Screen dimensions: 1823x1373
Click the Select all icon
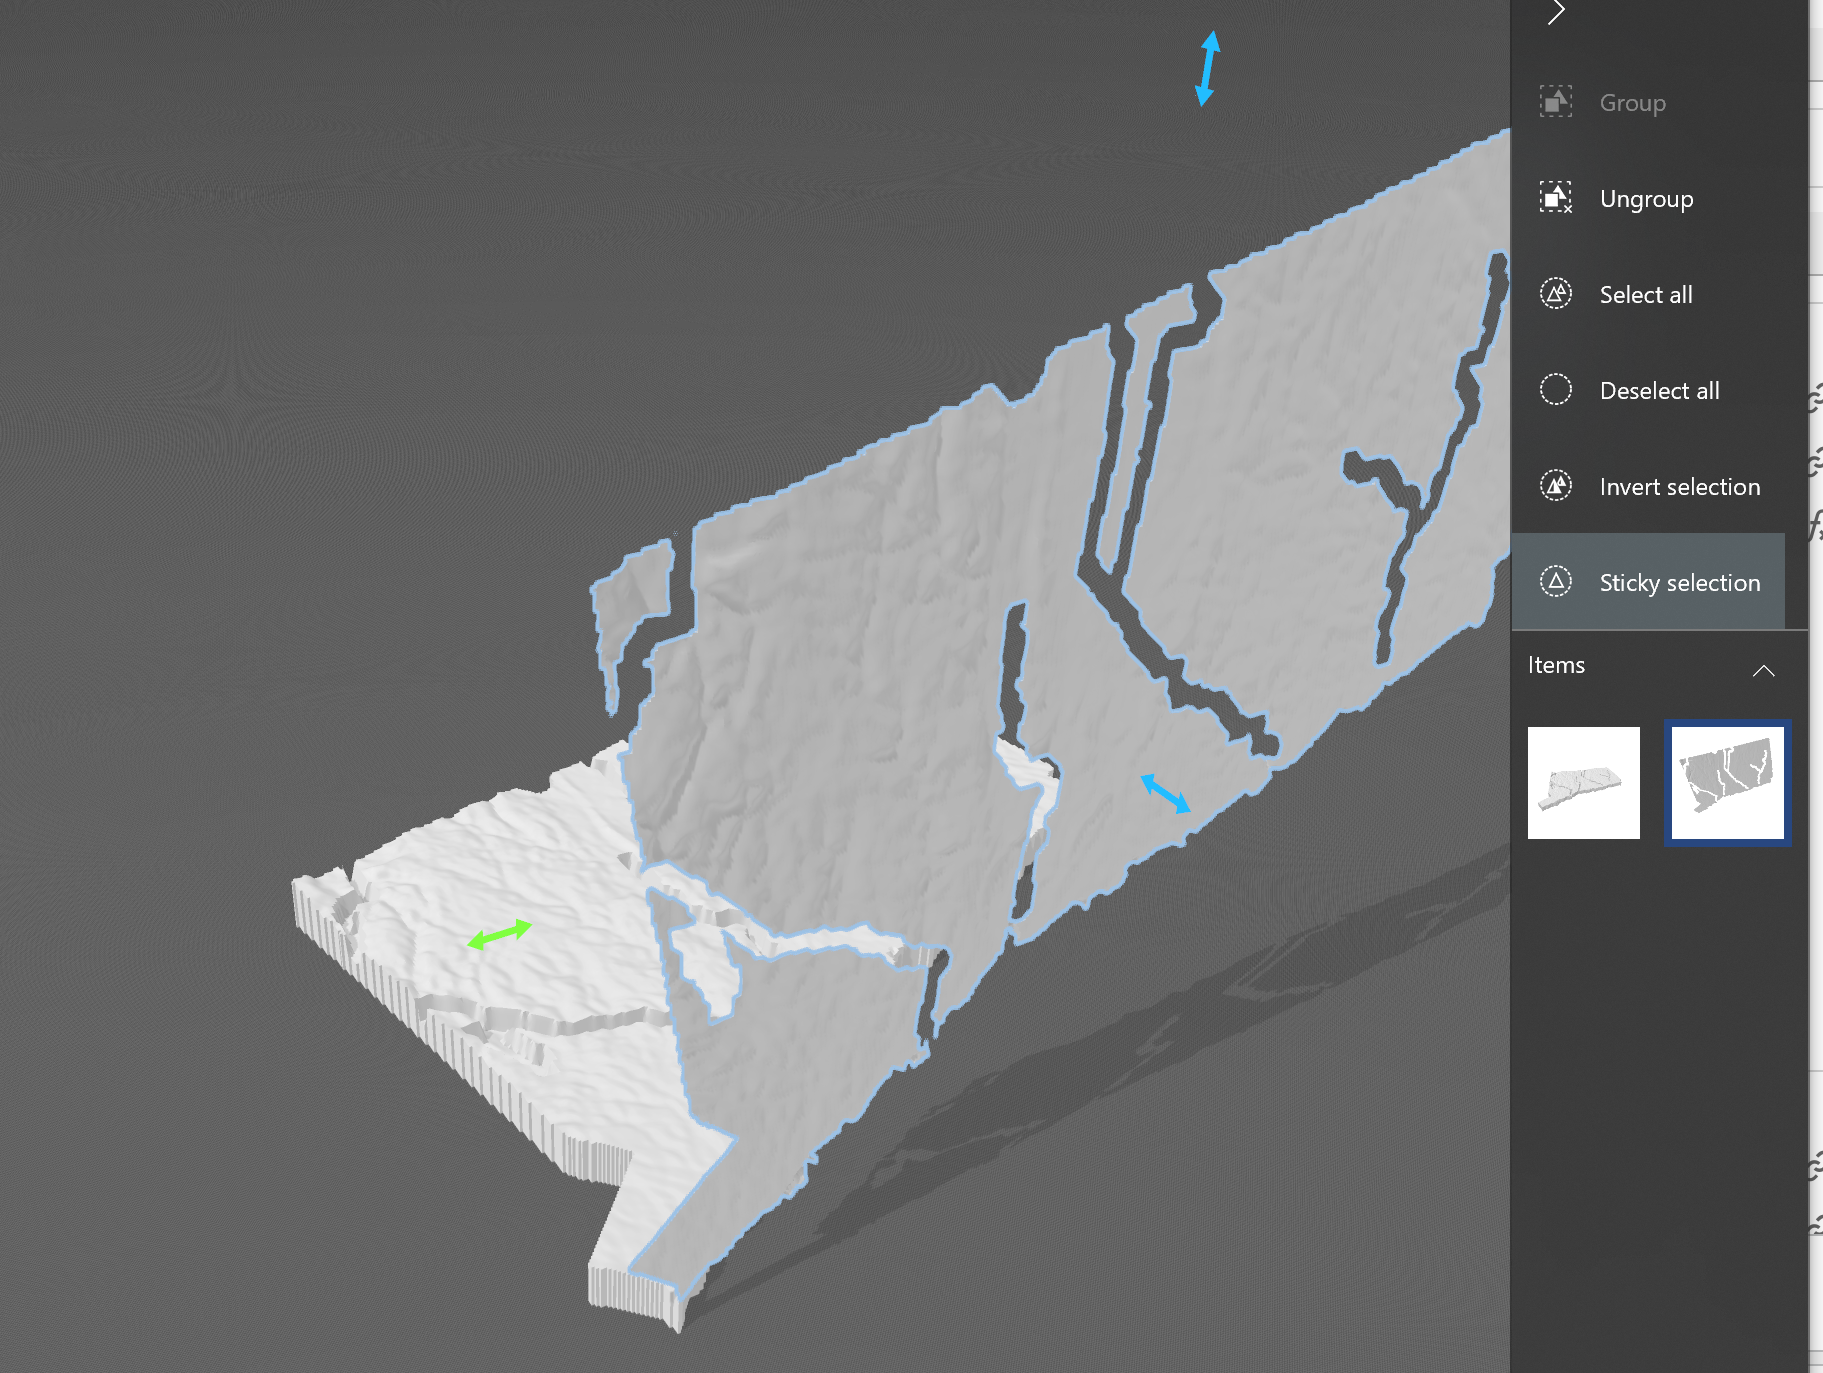click(x=1555, y=294)
